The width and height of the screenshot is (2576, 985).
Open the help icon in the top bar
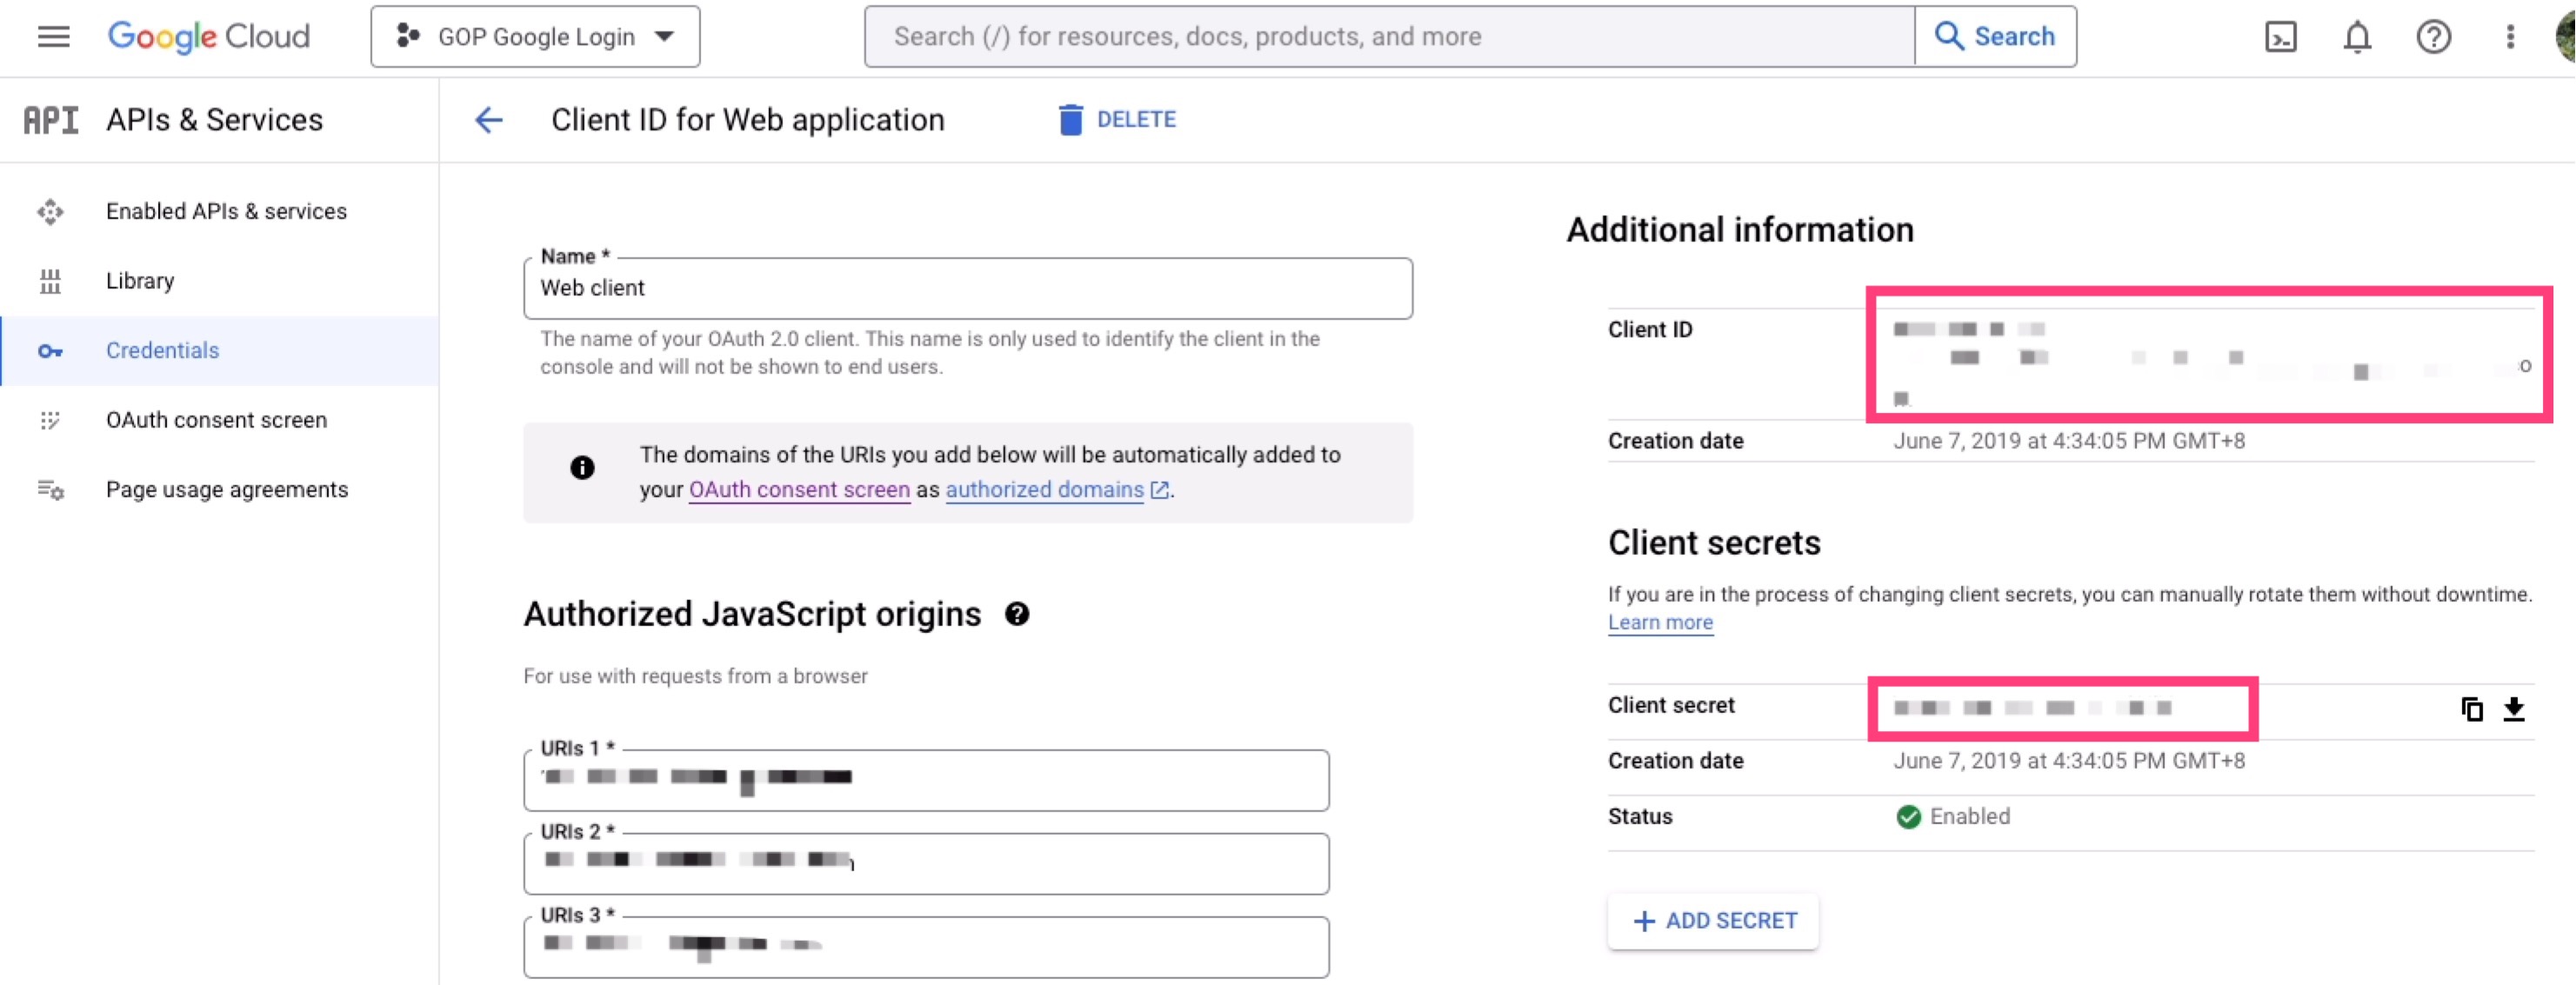[2433, 37]
